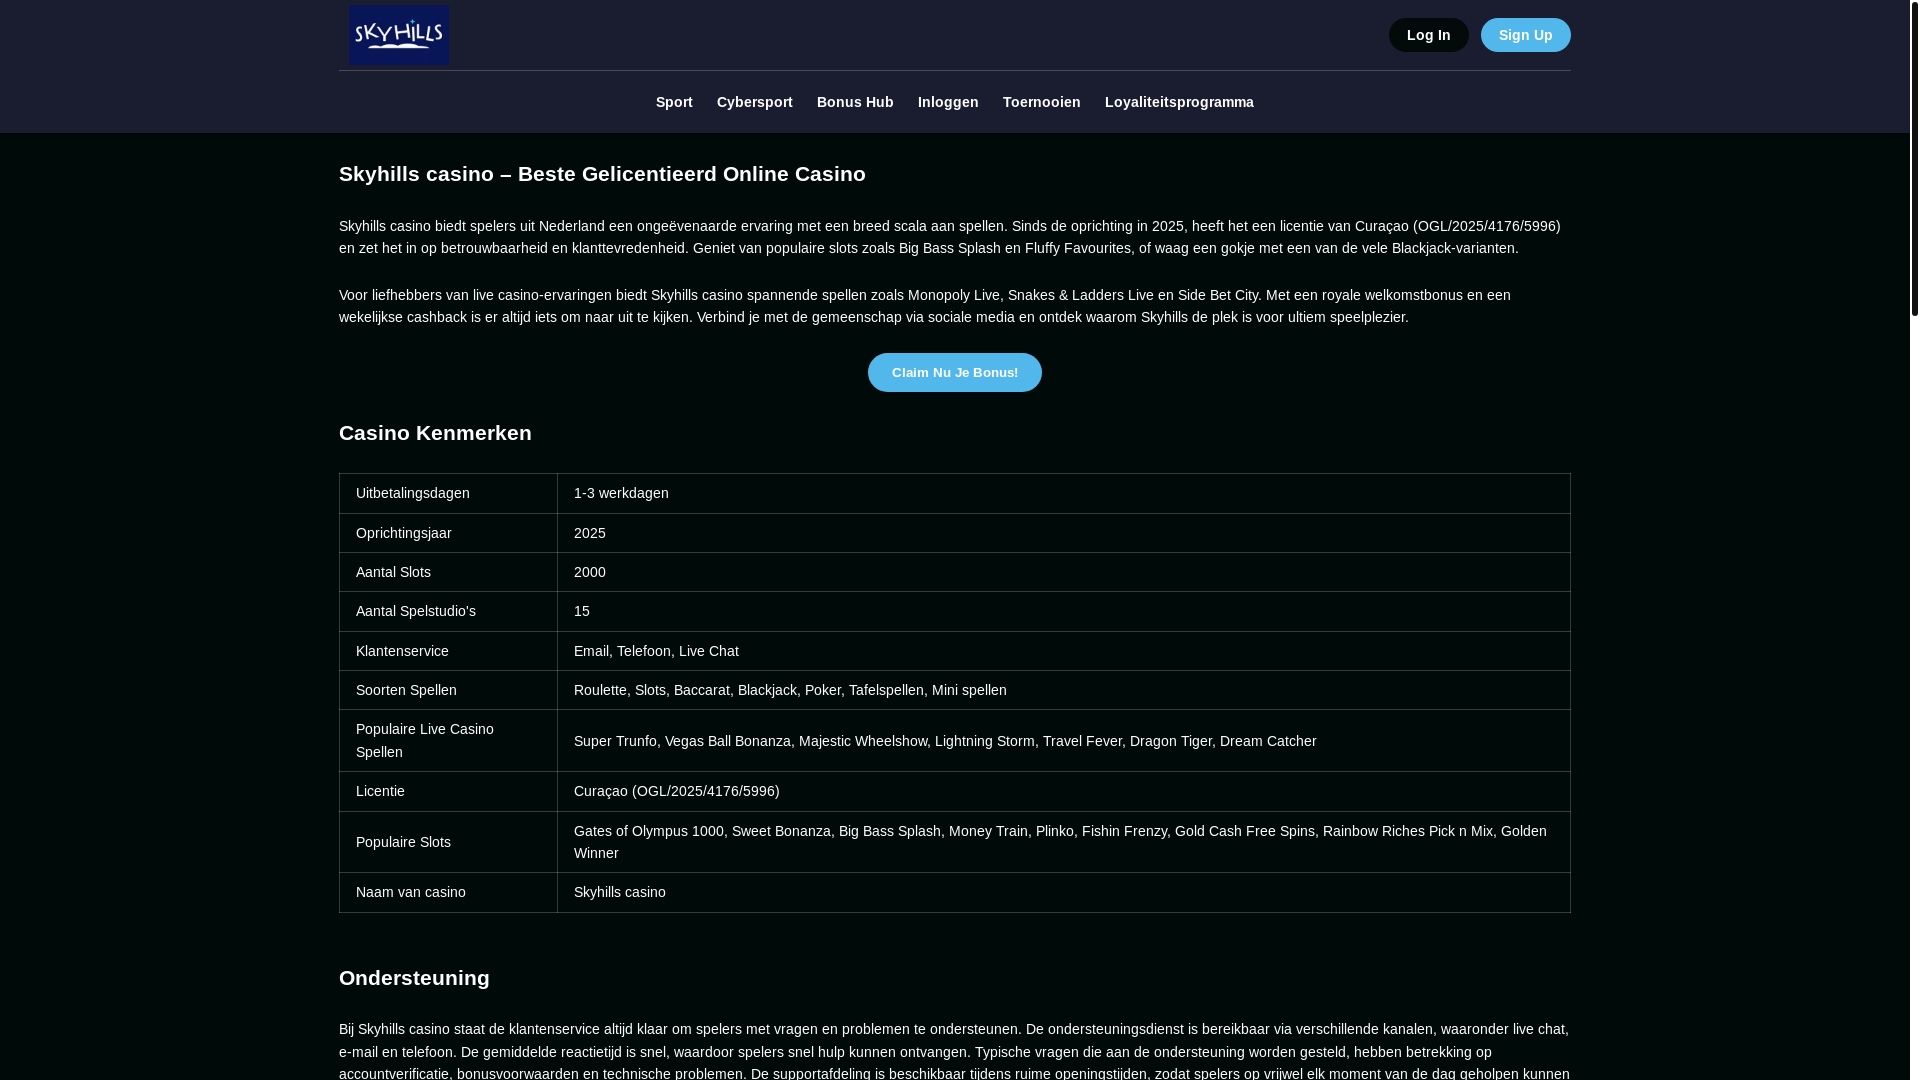The image size is (1920, 1080).
Task: Go to Cybersport section
Action: click(754, 102)
